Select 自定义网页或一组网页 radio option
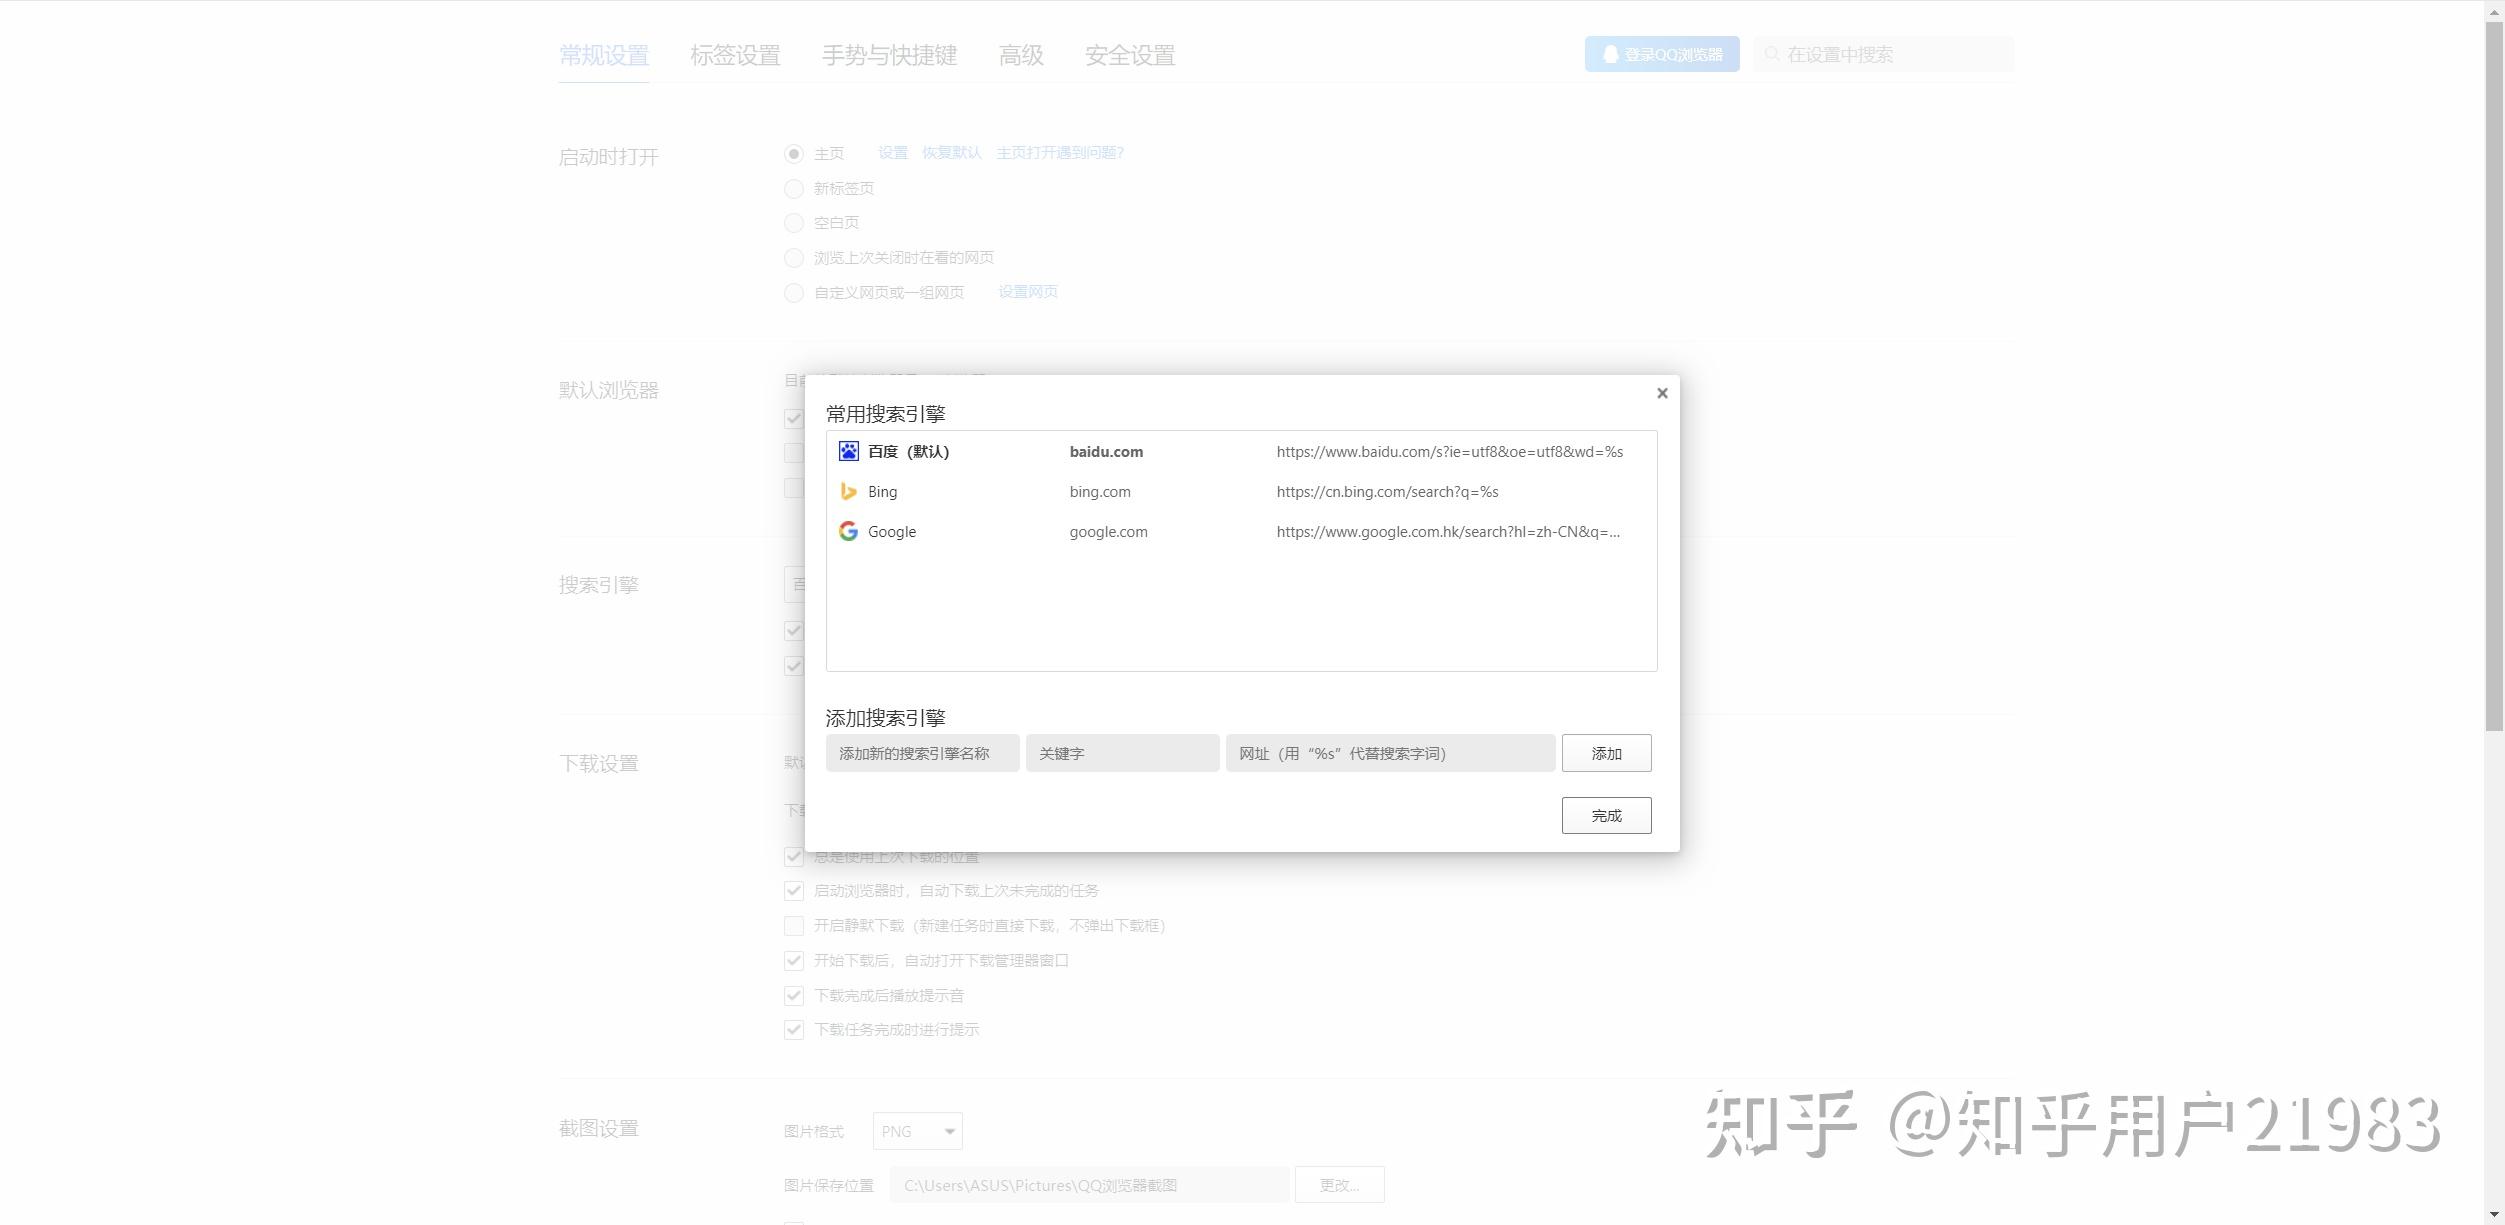This screenshot has width=2505, height=1225. coord(794,293)
